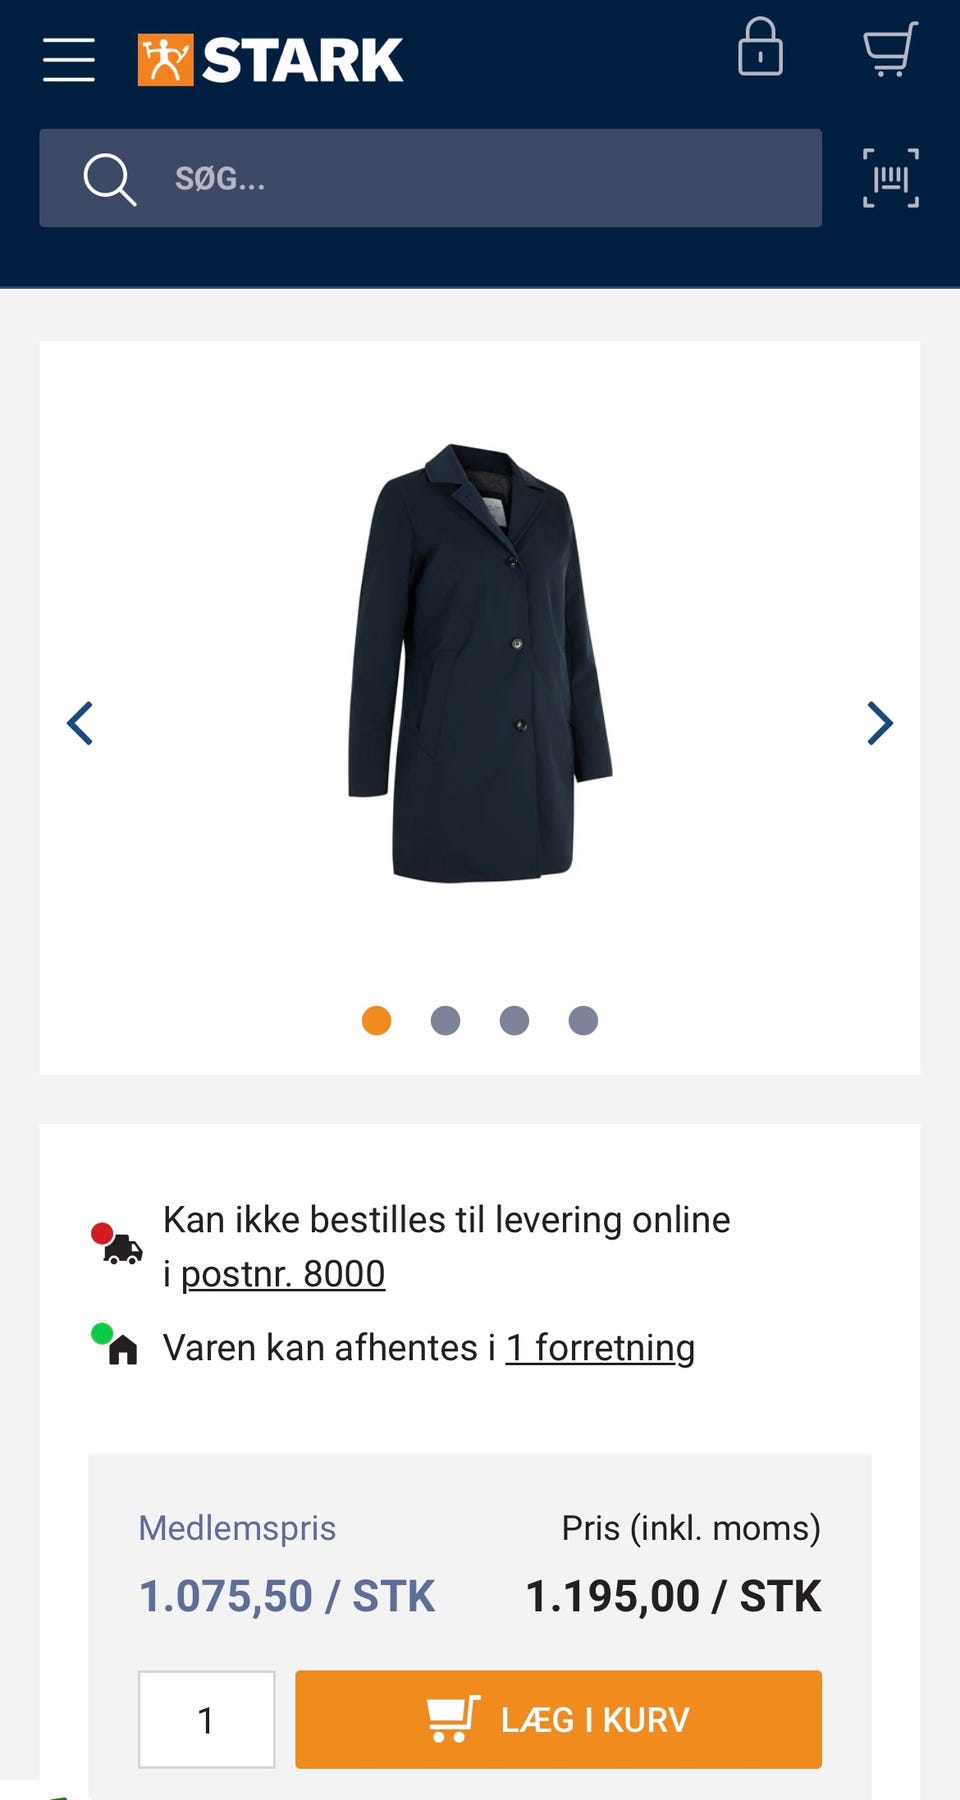This screenshot has width=960, height=1800.
Task: Click the SØG search field
Action: pyautogui.click(x=430, y=178)
